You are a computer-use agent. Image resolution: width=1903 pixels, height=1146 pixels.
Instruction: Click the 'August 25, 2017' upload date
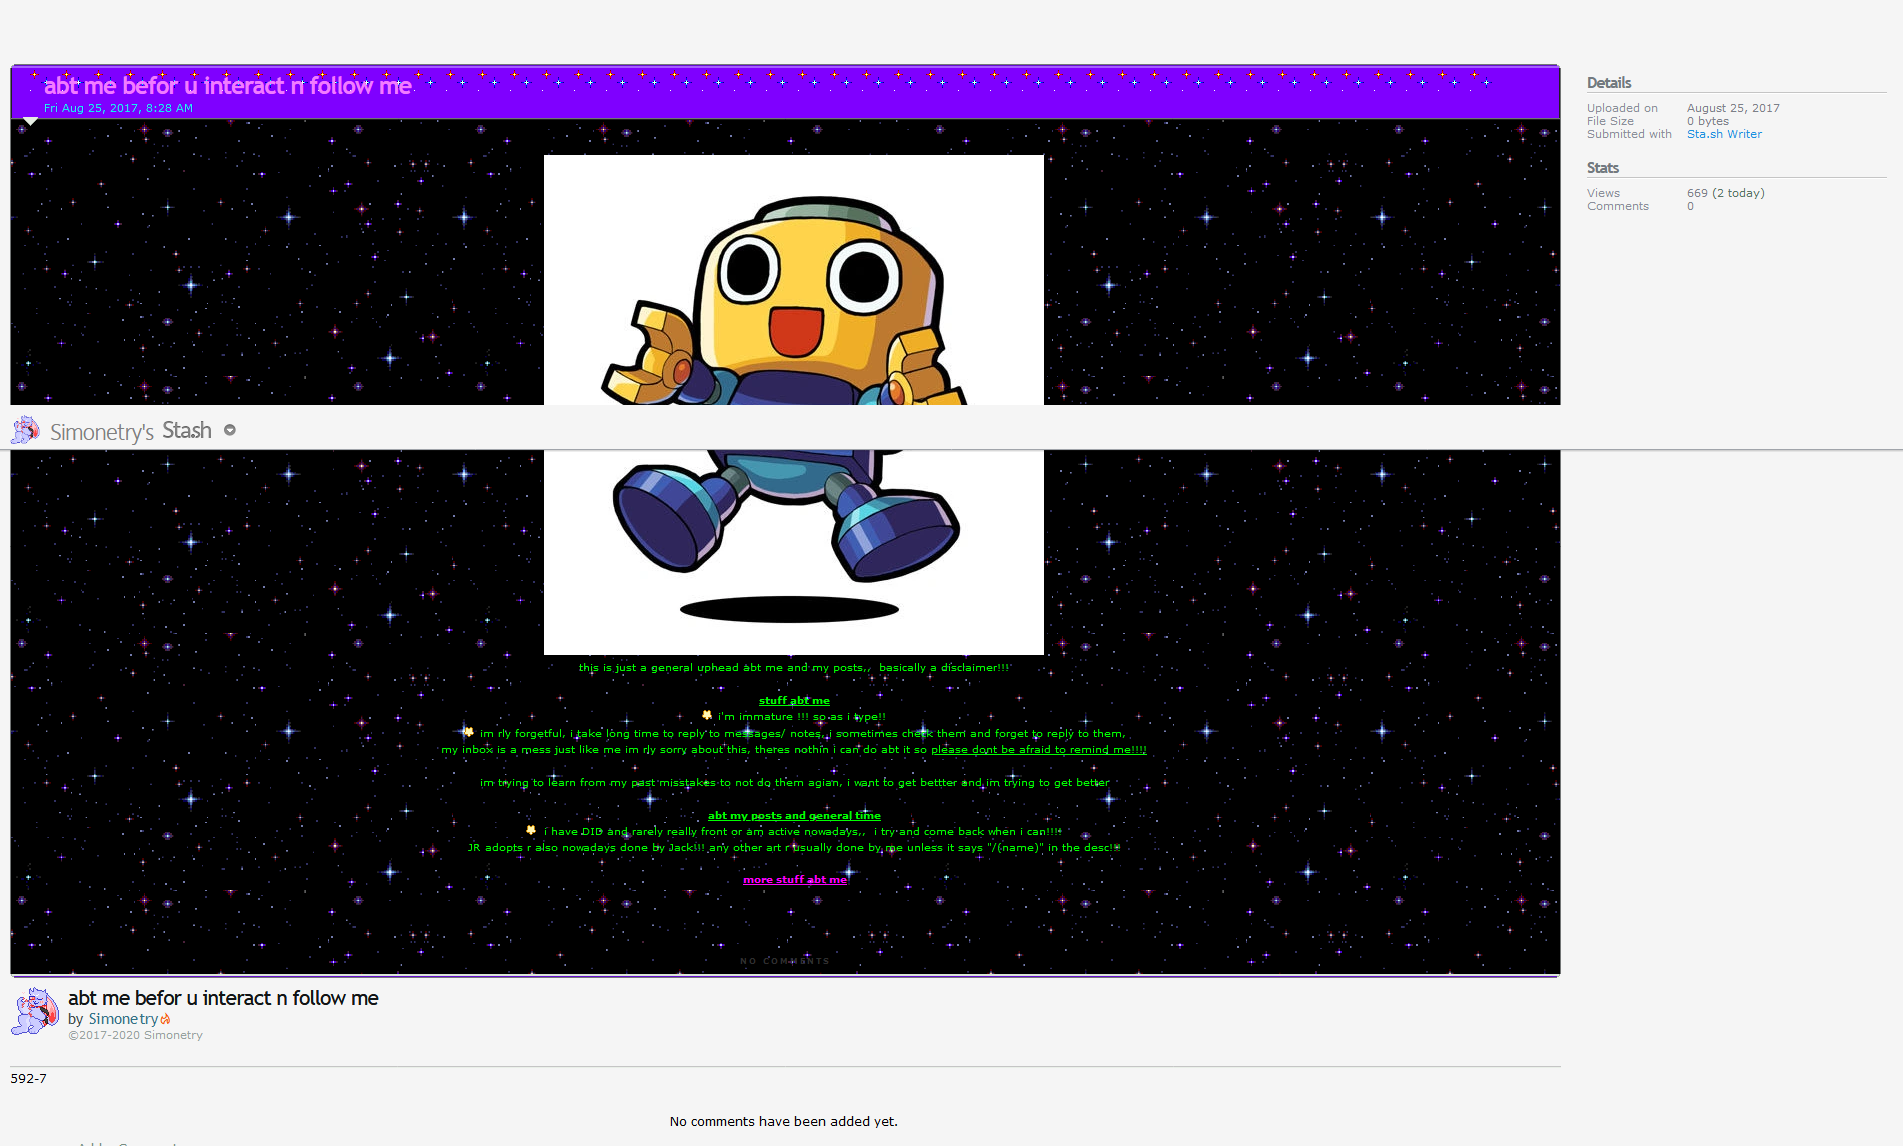1733,108
